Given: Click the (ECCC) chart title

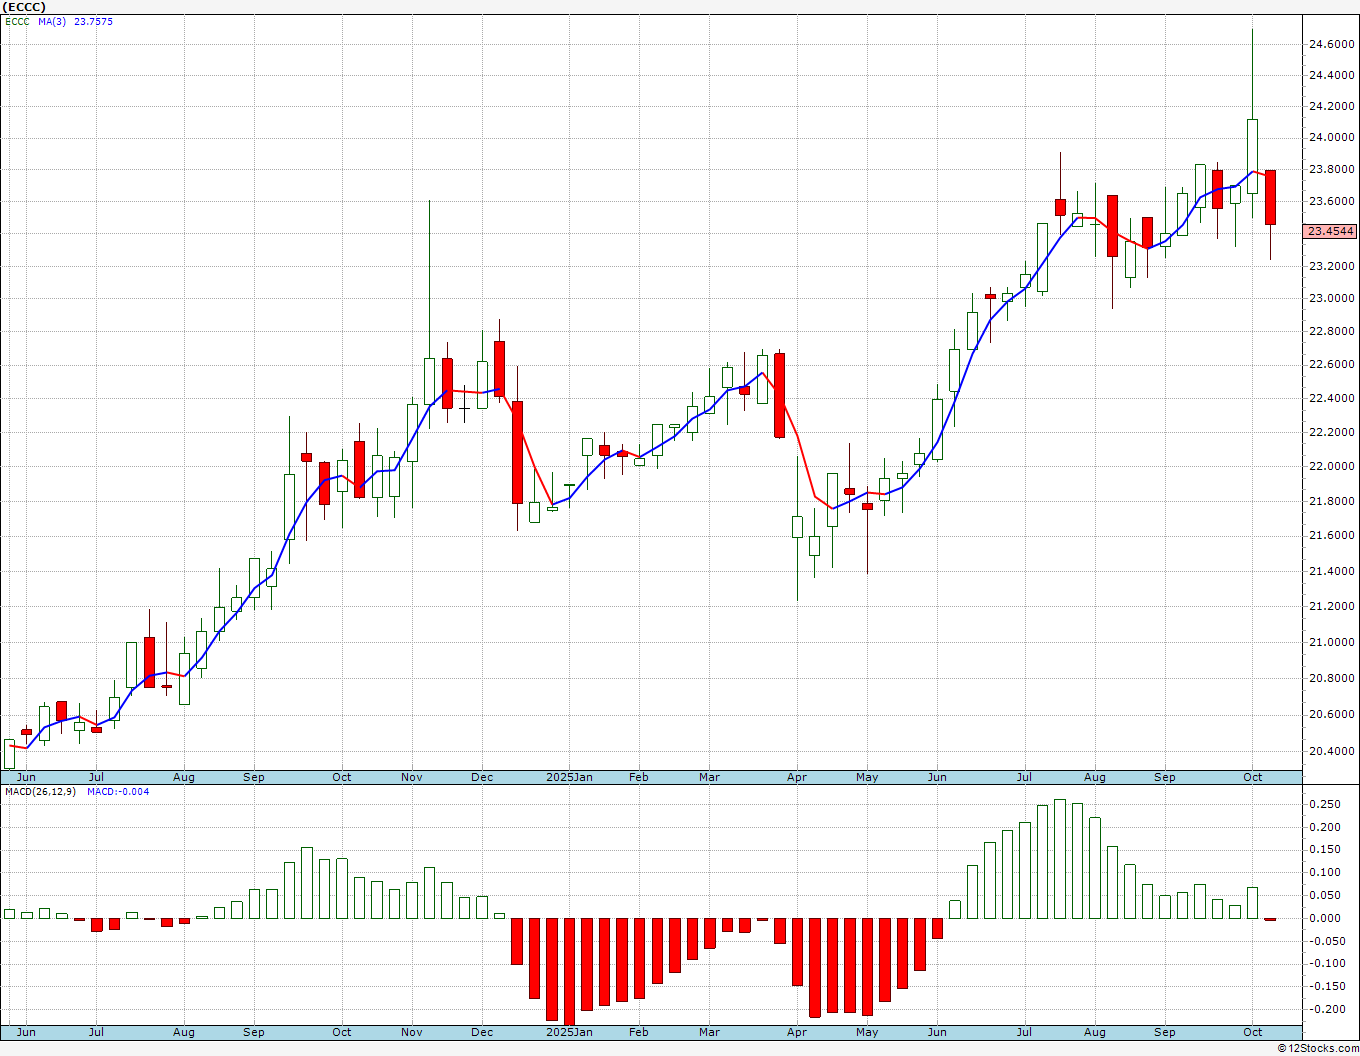Looking at the screenshot, I should coord(24,7).
